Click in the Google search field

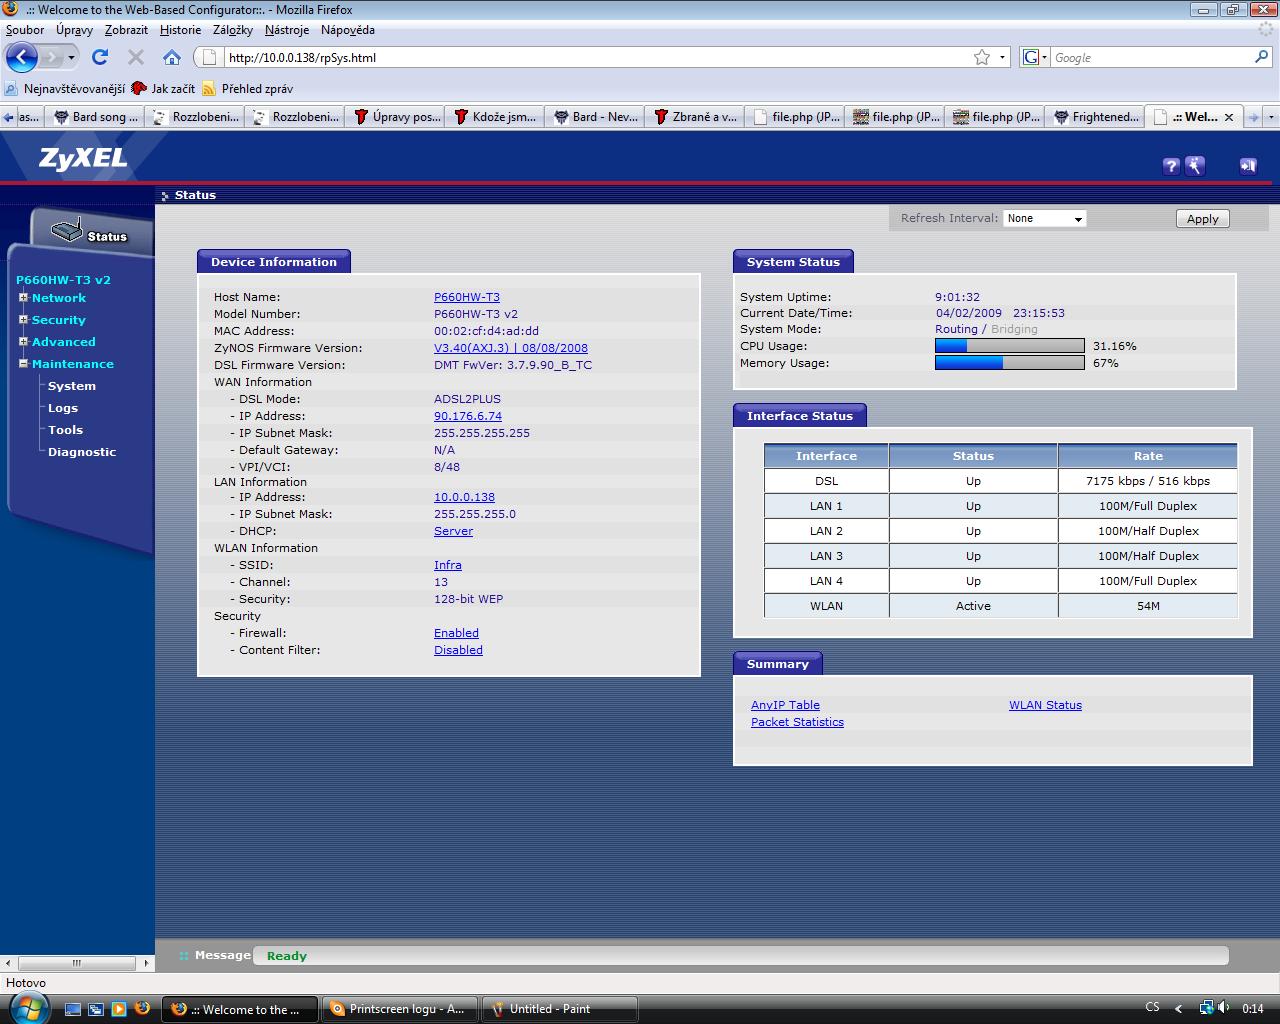click(x=1150, y=58)
